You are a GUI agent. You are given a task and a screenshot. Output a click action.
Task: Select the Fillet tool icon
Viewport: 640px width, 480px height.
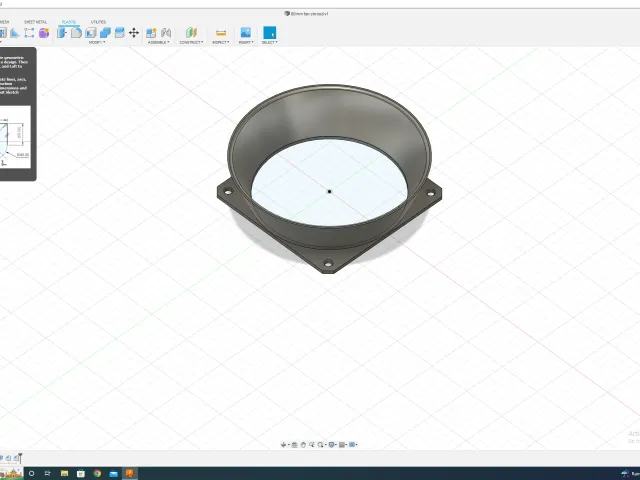coord(76,33)
